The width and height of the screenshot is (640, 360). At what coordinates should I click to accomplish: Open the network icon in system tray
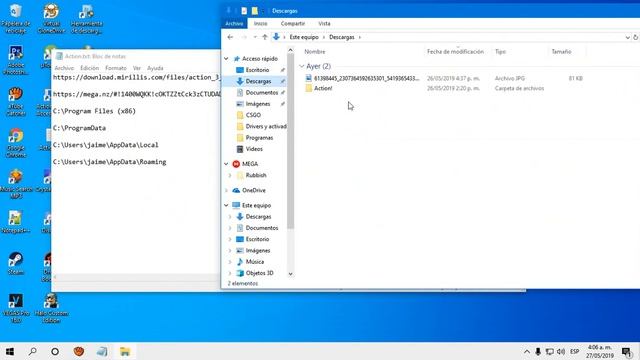550,351
